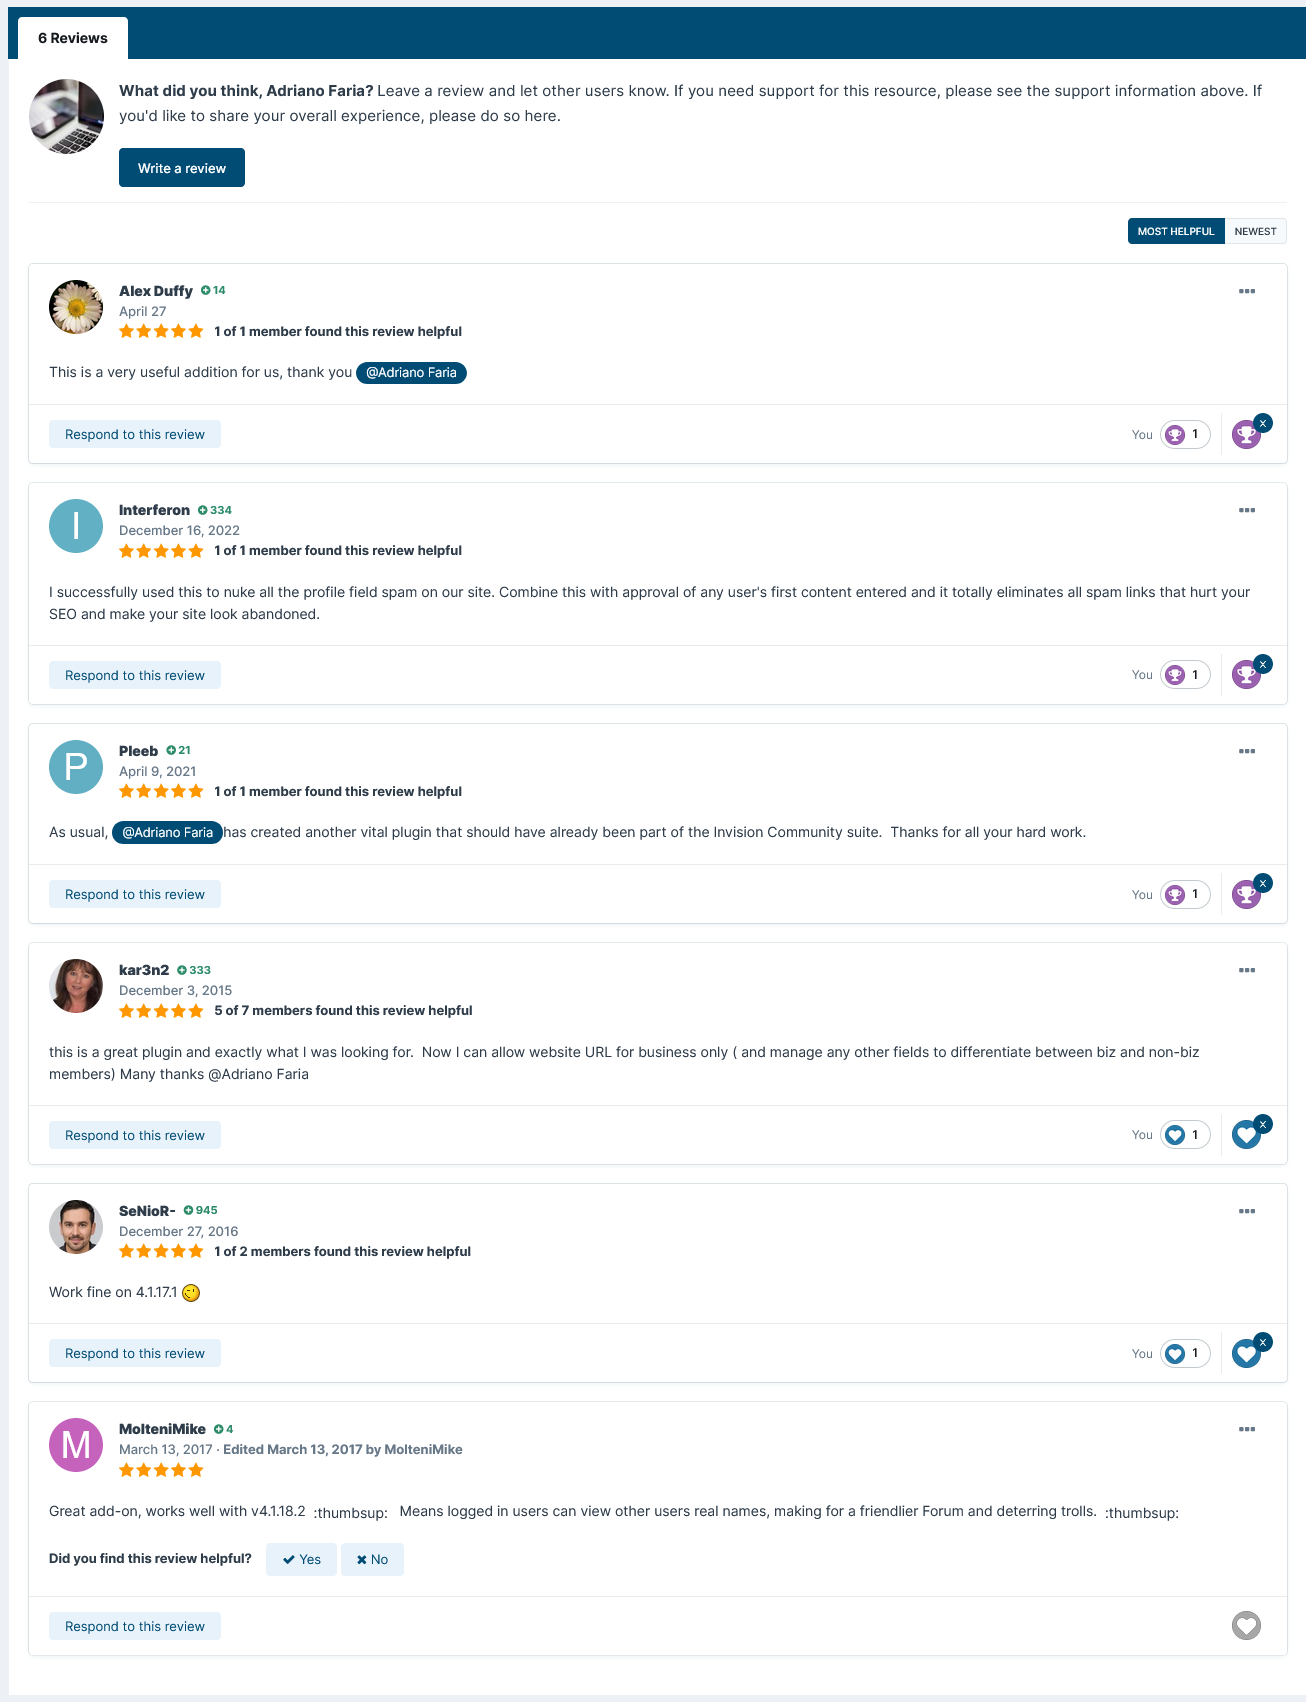
Task: Remove trophy reaction on Alex Duffy's review
Action: [1263, 423]
